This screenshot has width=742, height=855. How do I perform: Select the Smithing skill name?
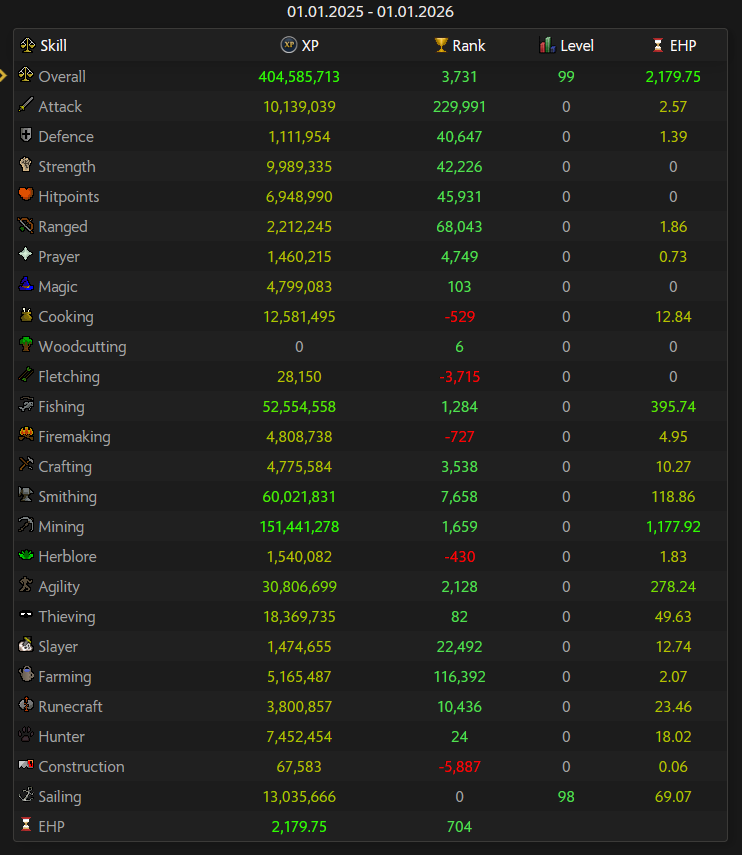tap(68, 497)
